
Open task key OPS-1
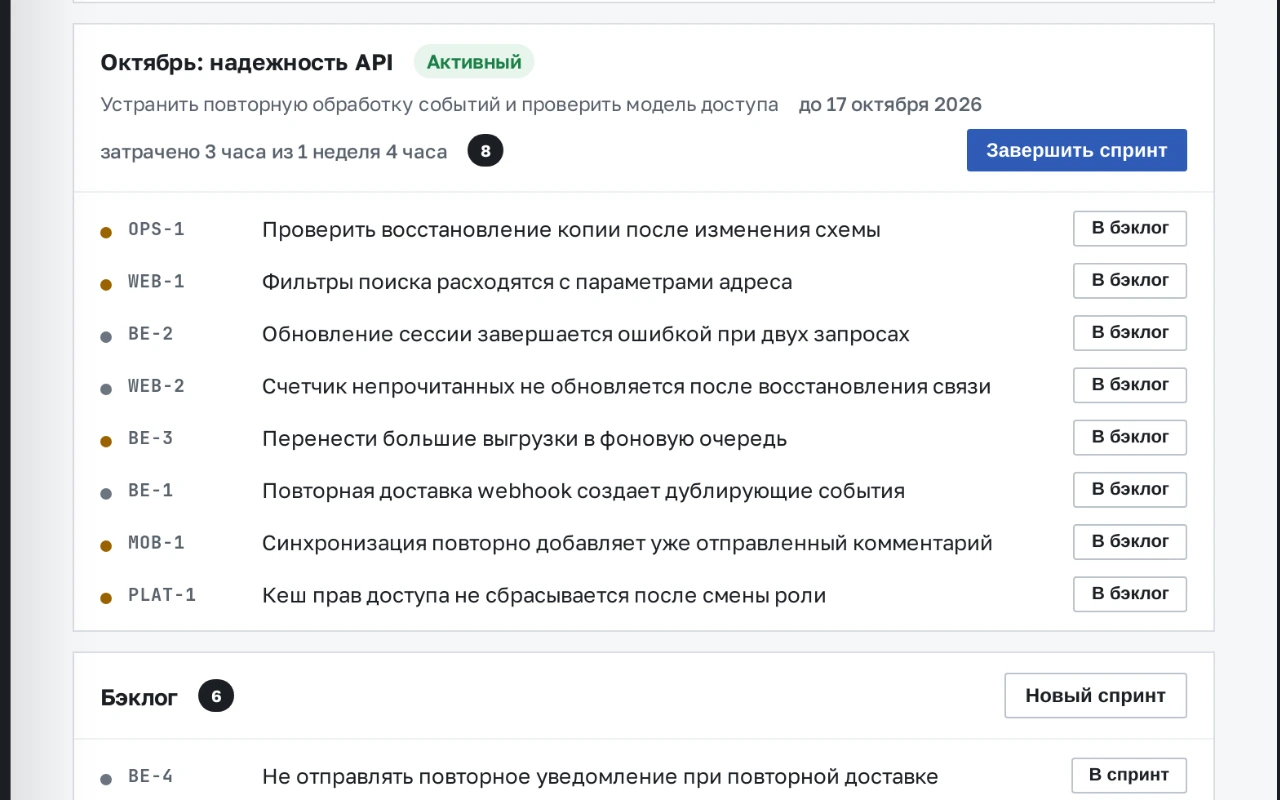coord(157,229)
